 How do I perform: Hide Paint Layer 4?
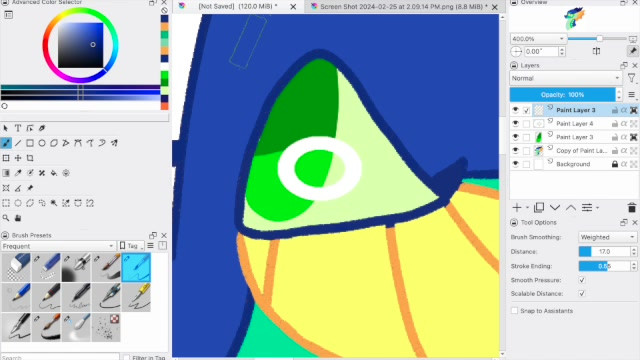point(516,124)
